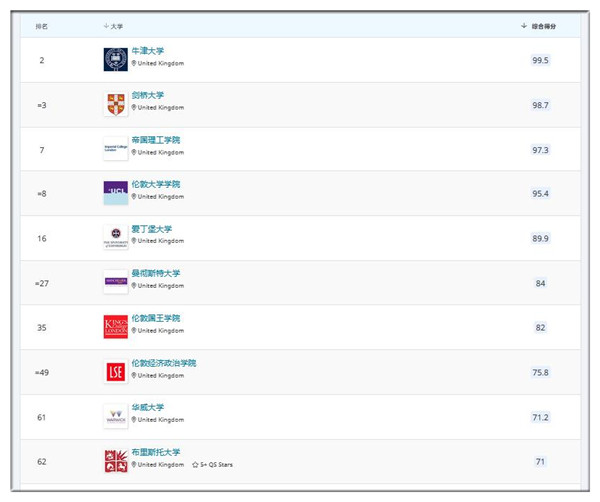
Task: Open the 布里斯托大学 link
Action: pos(156,452)
